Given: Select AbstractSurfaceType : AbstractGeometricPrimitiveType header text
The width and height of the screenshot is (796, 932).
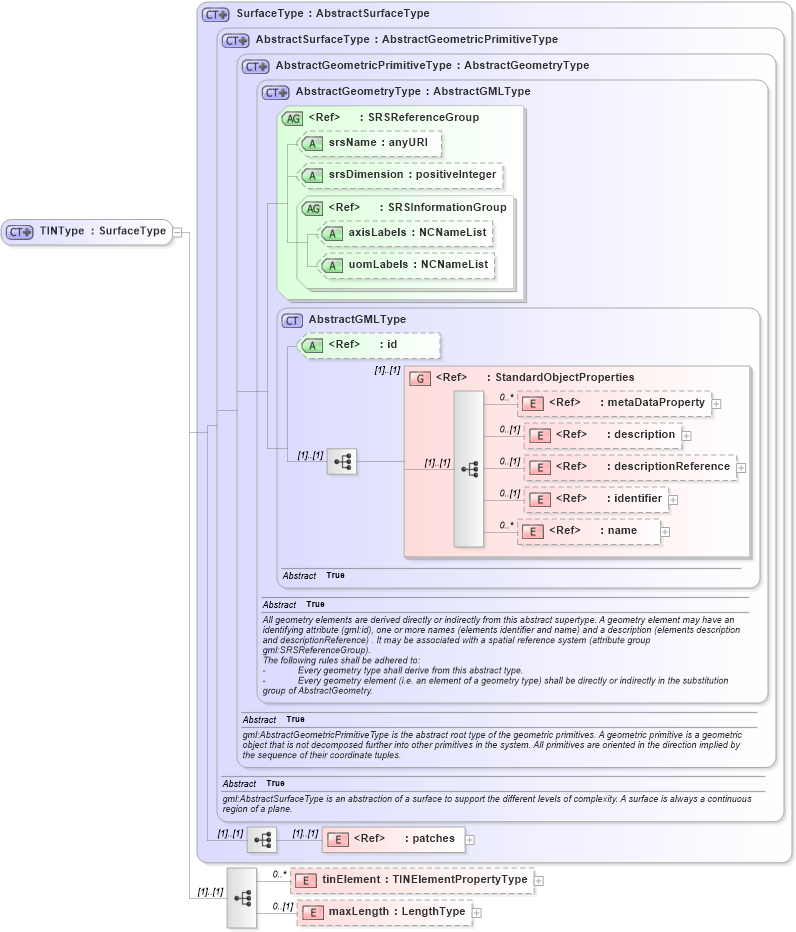Looking at the screenshot, I should tap(407, 40).
